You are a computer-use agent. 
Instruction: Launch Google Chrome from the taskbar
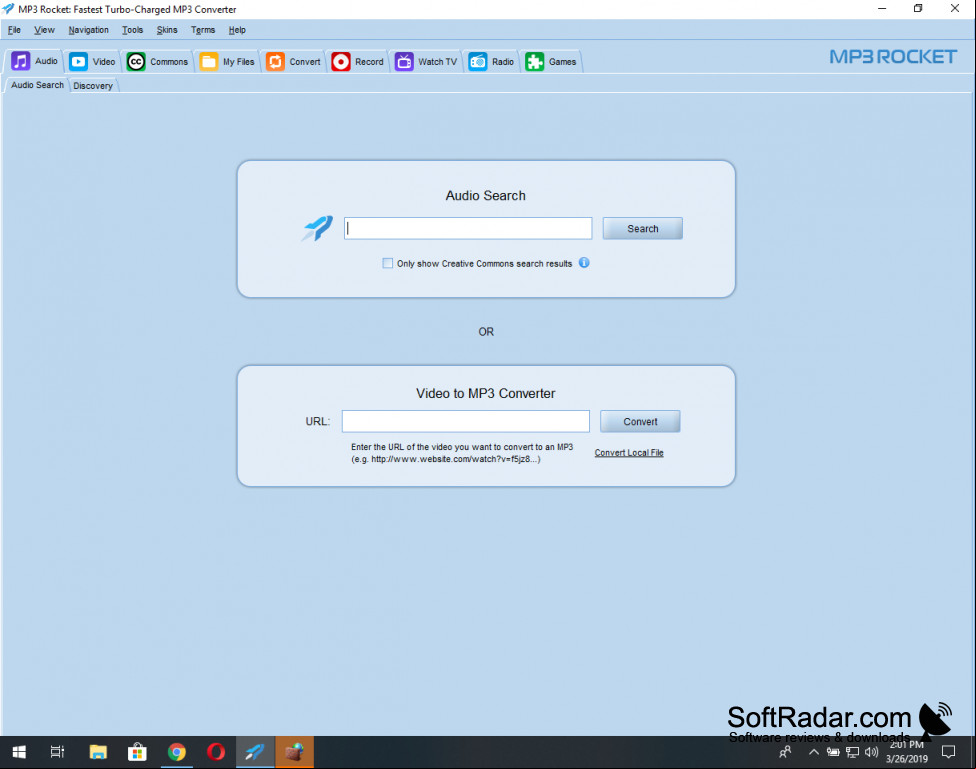[177, 752]
